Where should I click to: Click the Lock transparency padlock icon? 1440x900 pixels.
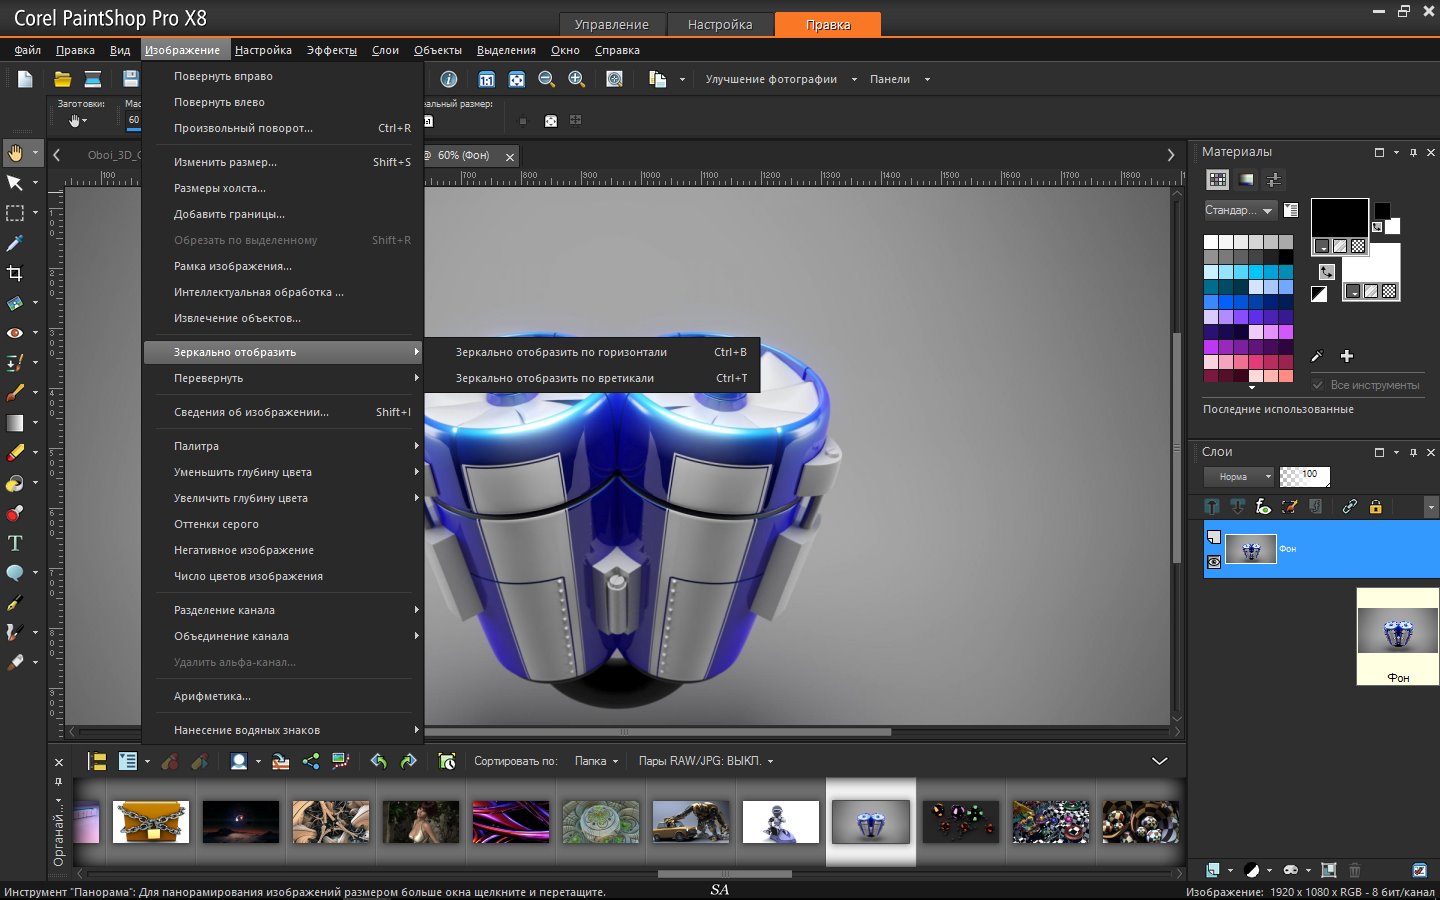tap(1375, 507)
